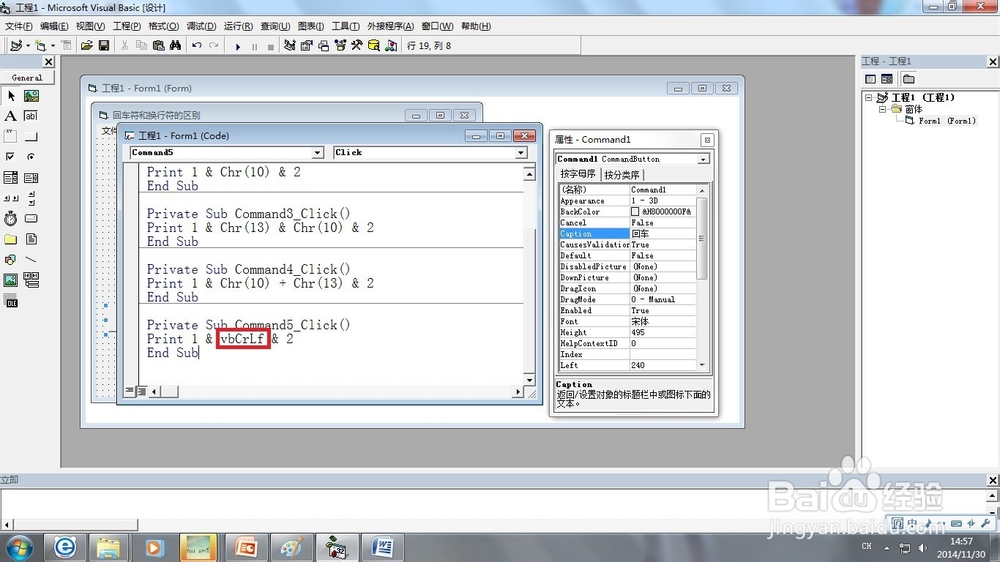Select the Pointer tool in toolbox
This screenshot has width=1000, height=562.
pos(11,96)
